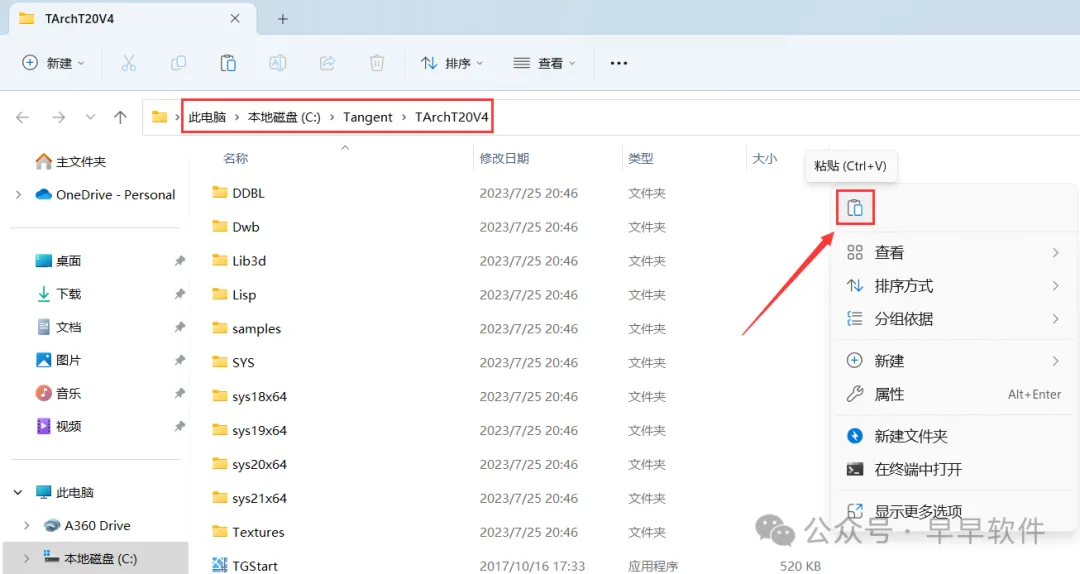Click Tangent breadcrumb in address bar

coord(368,117)
